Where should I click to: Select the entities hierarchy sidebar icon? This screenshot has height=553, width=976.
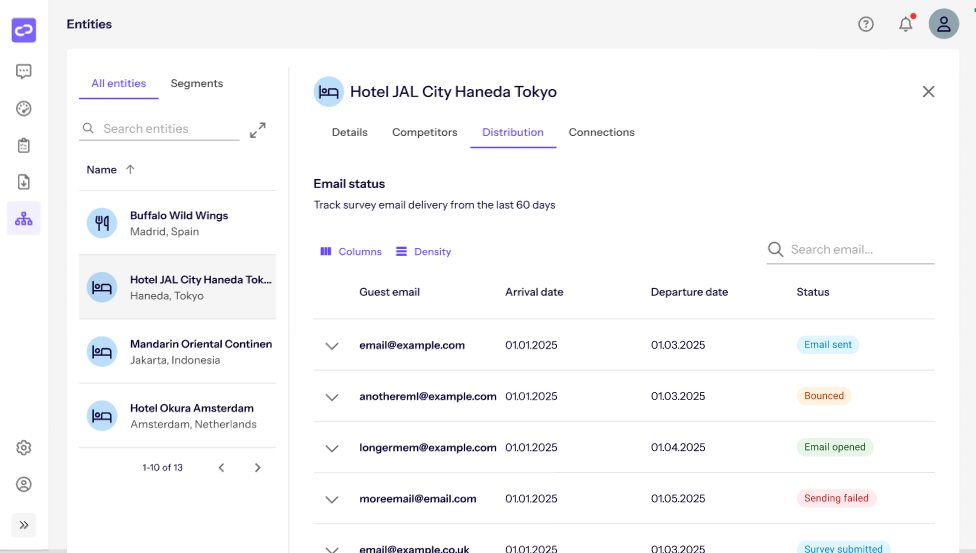click(24, 219)
